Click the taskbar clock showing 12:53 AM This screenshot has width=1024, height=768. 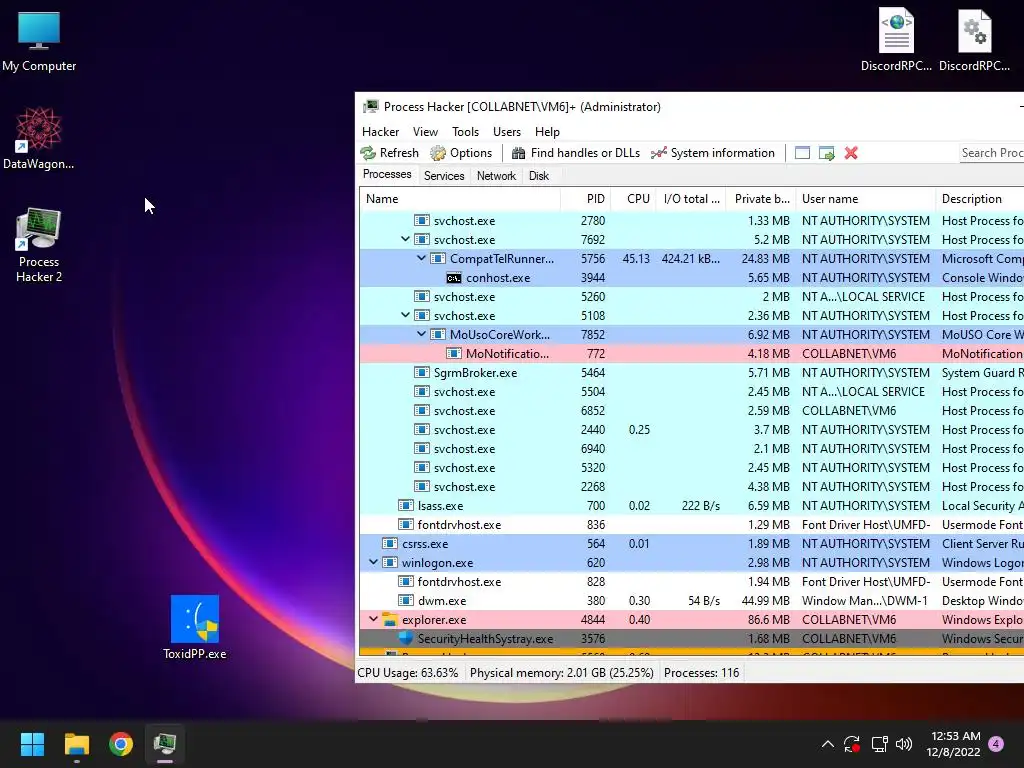953,744
